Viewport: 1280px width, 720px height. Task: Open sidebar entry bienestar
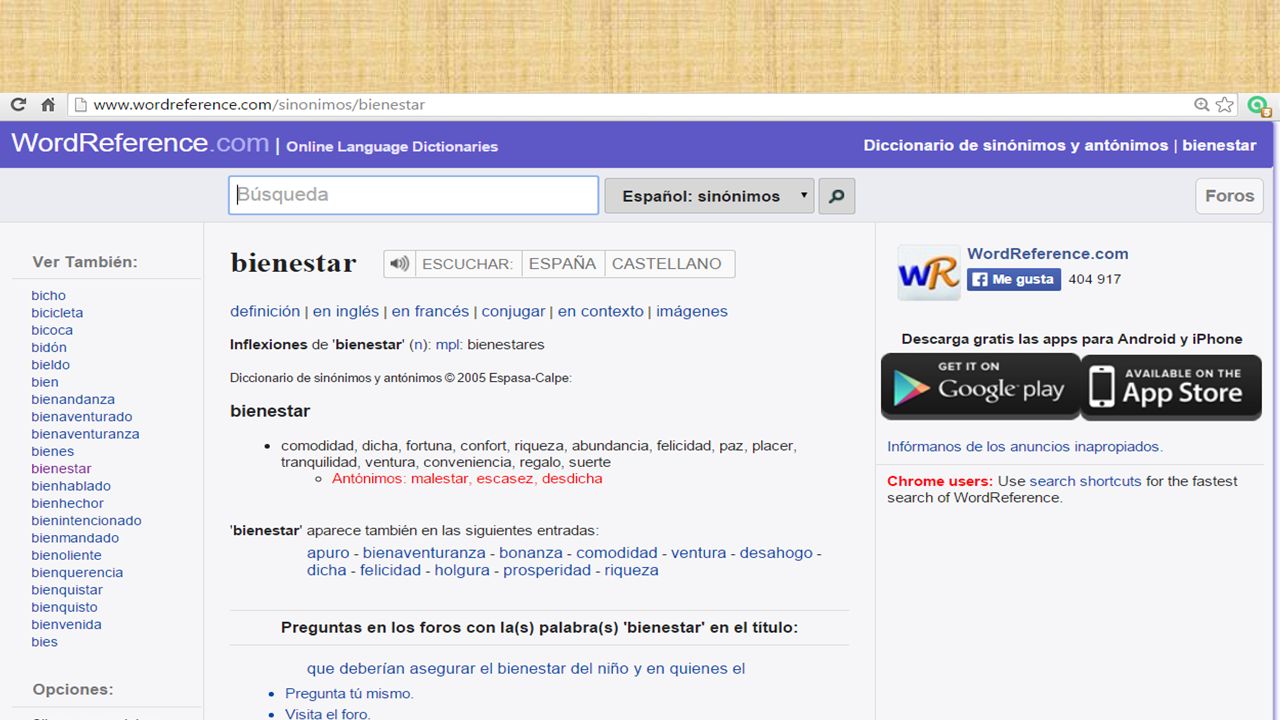coord(61,469)
